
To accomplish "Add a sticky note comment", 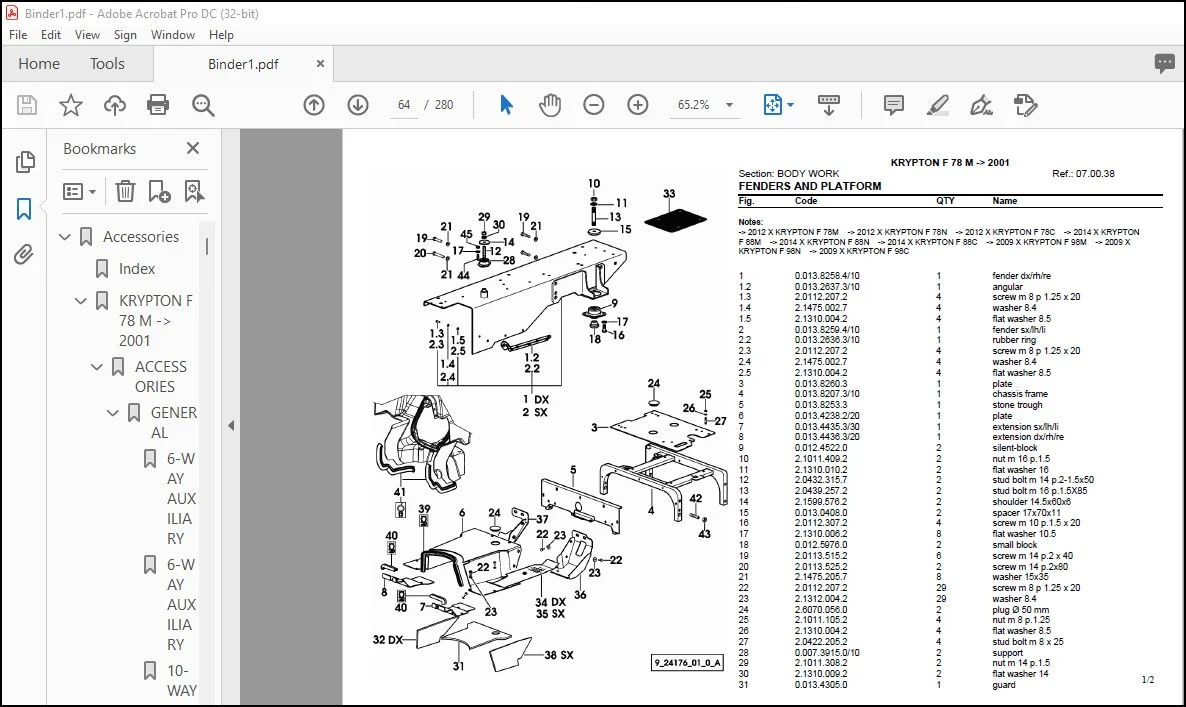I will pos(893,105).
